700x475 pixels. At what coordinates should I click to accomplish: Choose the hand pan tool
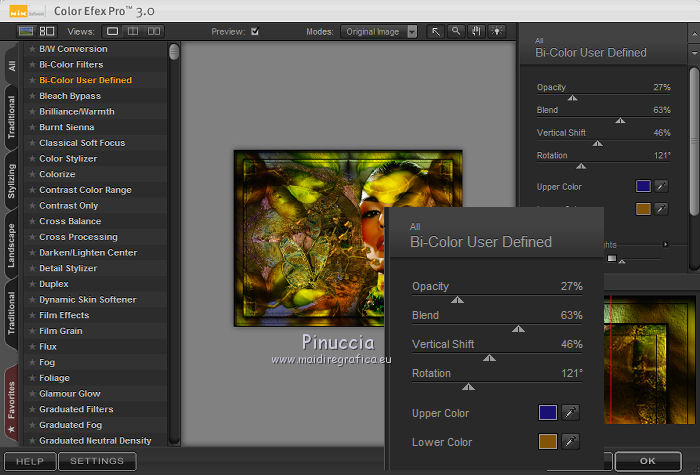[x=475, y=31]
